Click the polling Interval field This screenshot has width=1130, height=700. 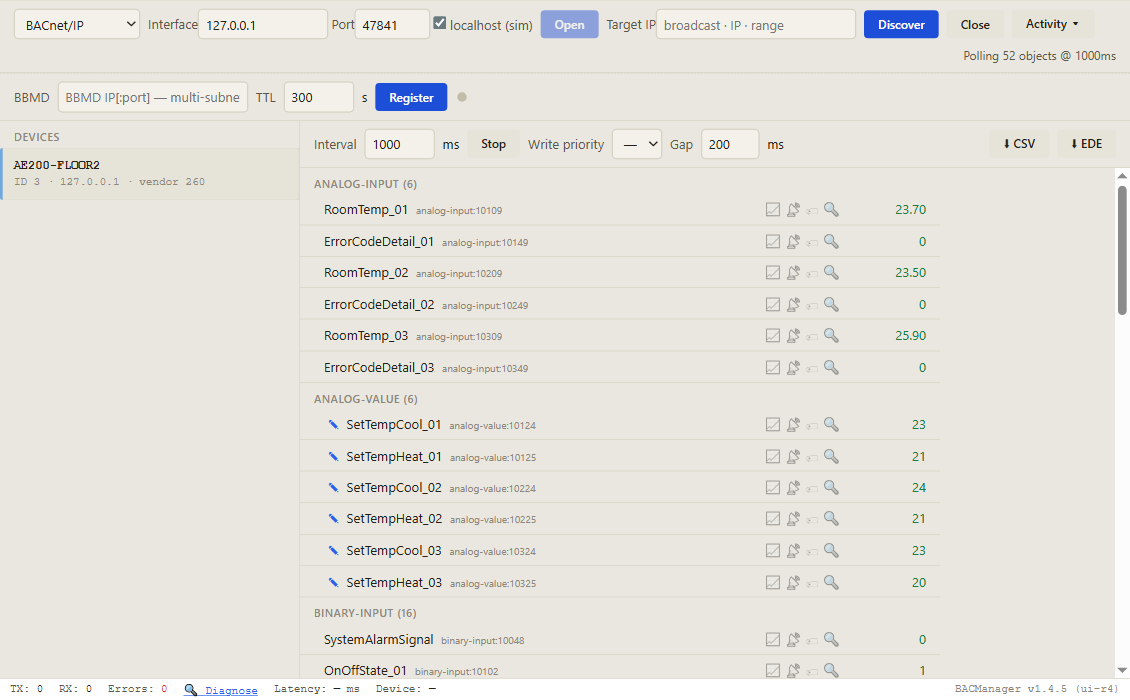399,144
